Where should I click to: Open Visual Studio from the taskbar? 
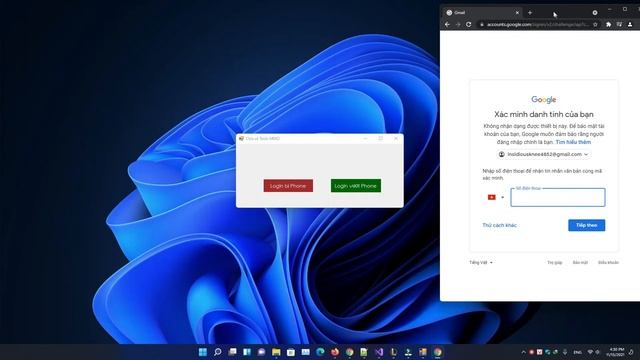coord(379,352)
